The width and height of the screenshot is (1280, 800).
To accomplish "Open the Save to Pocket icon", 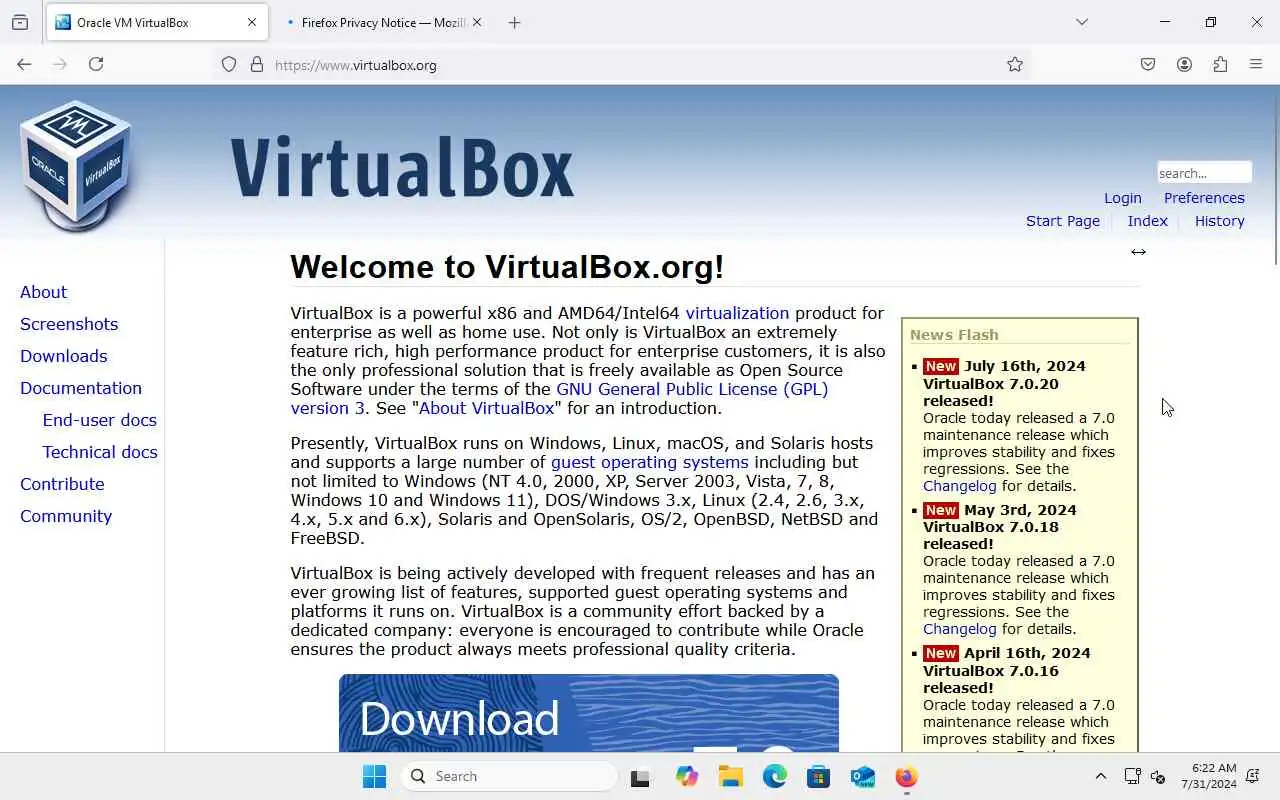I will [1148, 64].
